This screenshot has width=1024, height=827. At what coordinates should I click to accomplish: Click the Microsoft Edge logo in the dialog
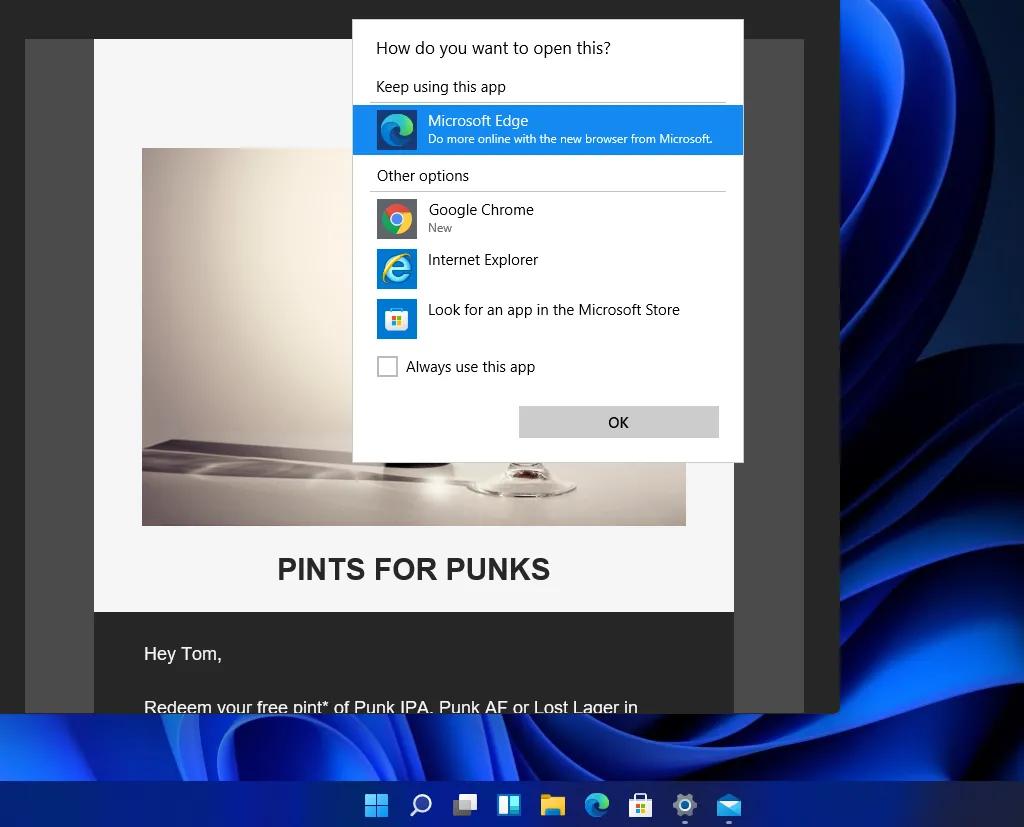pos(397,130)
